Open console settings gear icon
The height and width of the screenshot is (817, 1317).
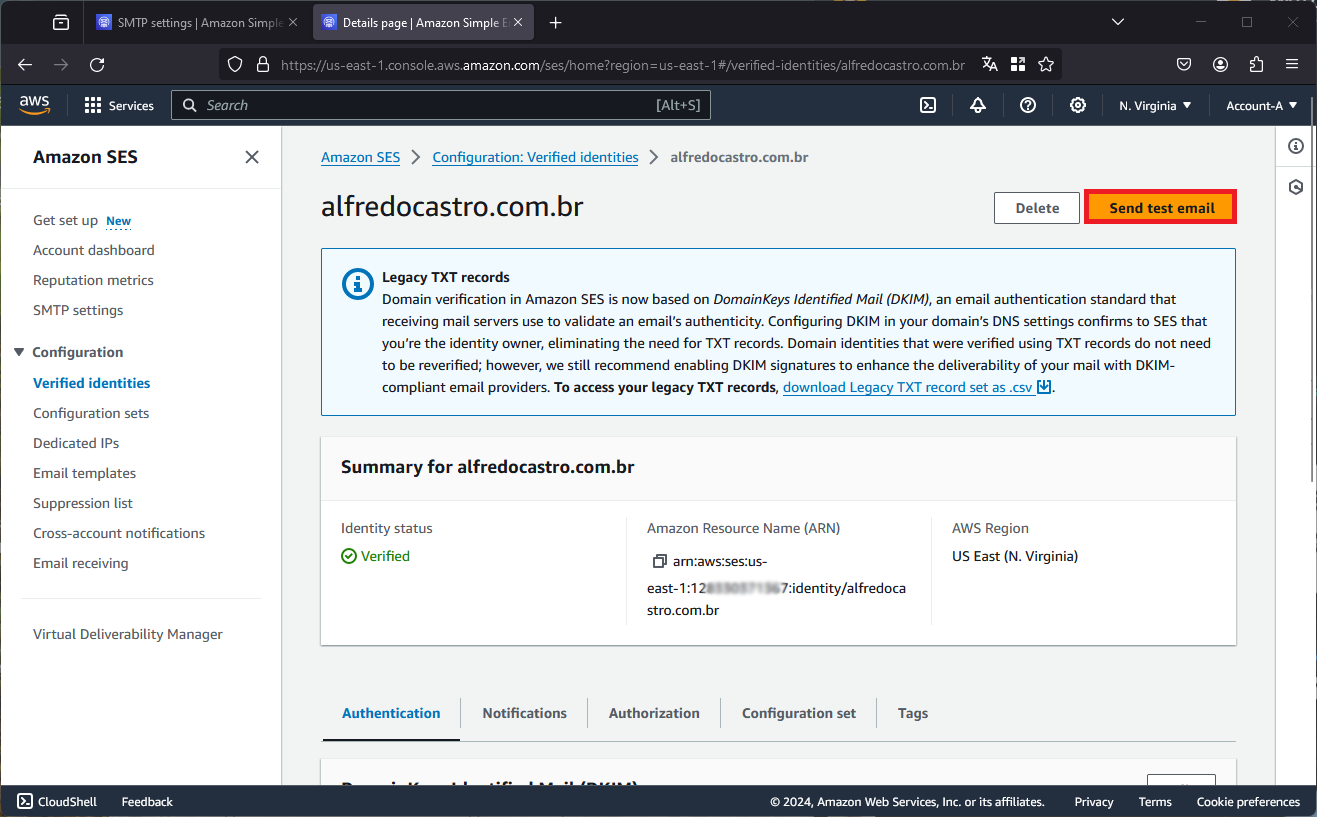pyautogui.click(x=1078, y=105)
